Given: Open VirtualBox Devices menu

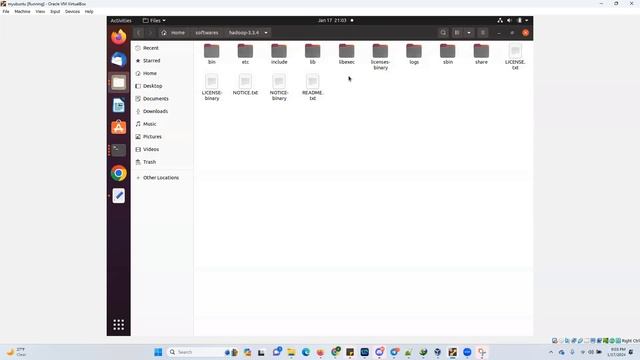Looking at the screenshot, I should (x=72, y=11).
